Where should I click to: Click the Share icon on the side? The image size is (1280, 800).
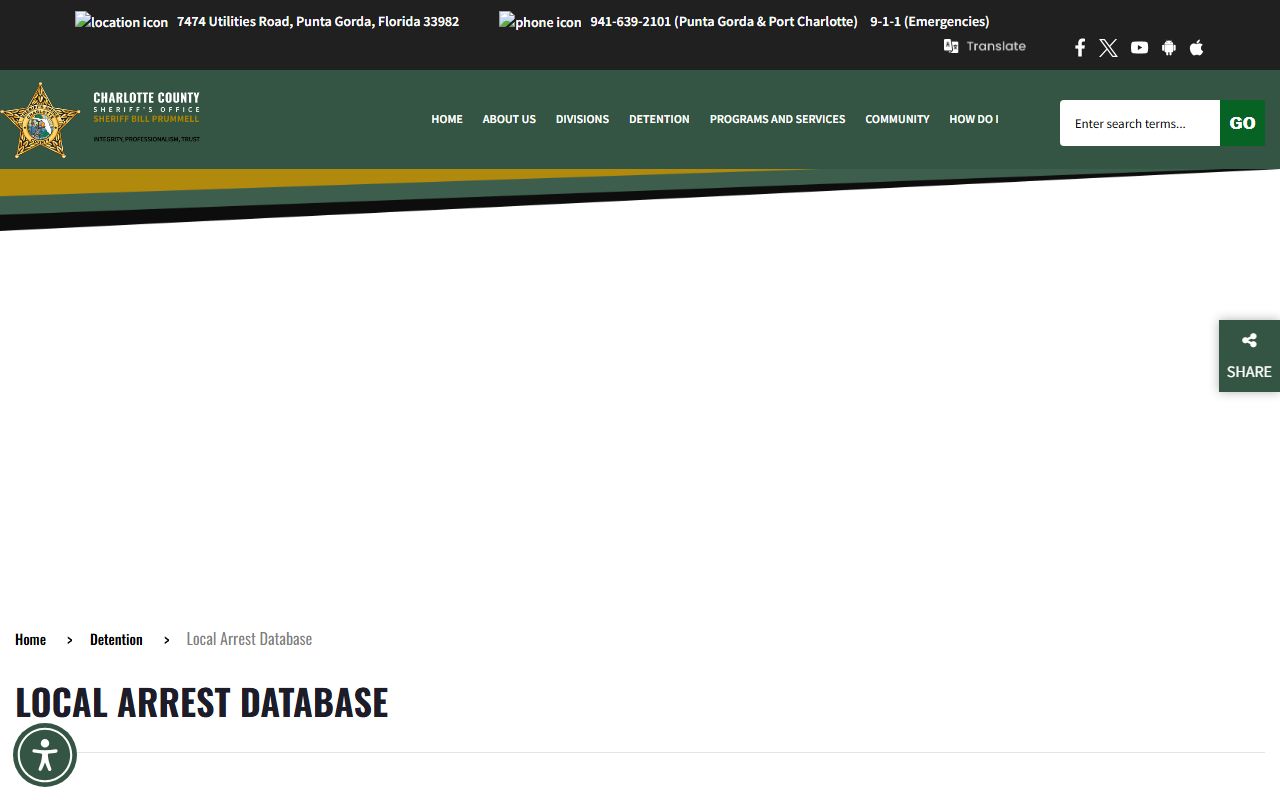(x=1249, y=341)
